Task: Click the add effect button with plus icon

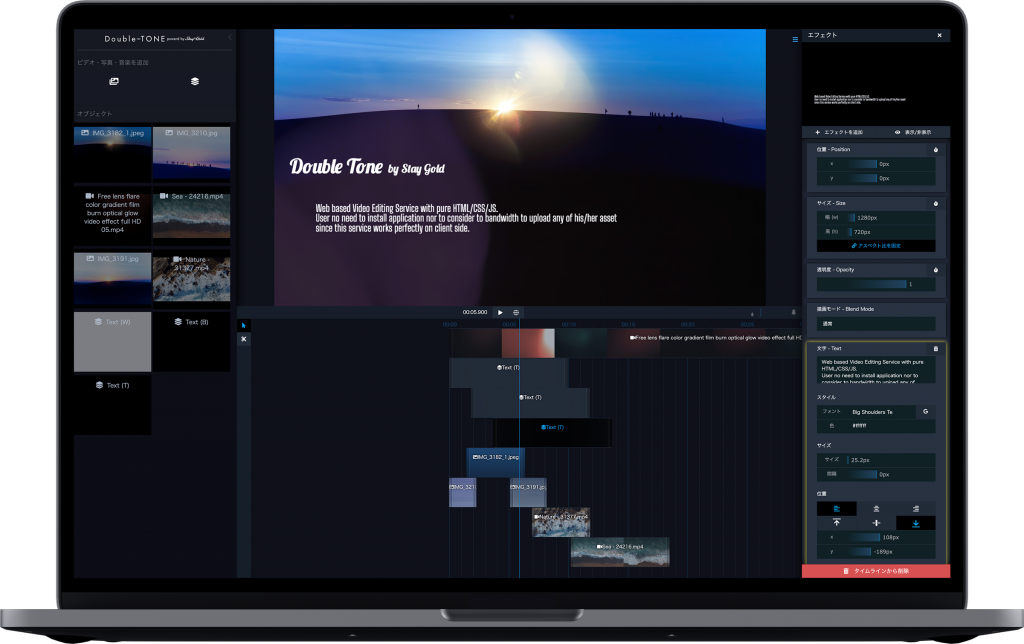Action: 839,133
